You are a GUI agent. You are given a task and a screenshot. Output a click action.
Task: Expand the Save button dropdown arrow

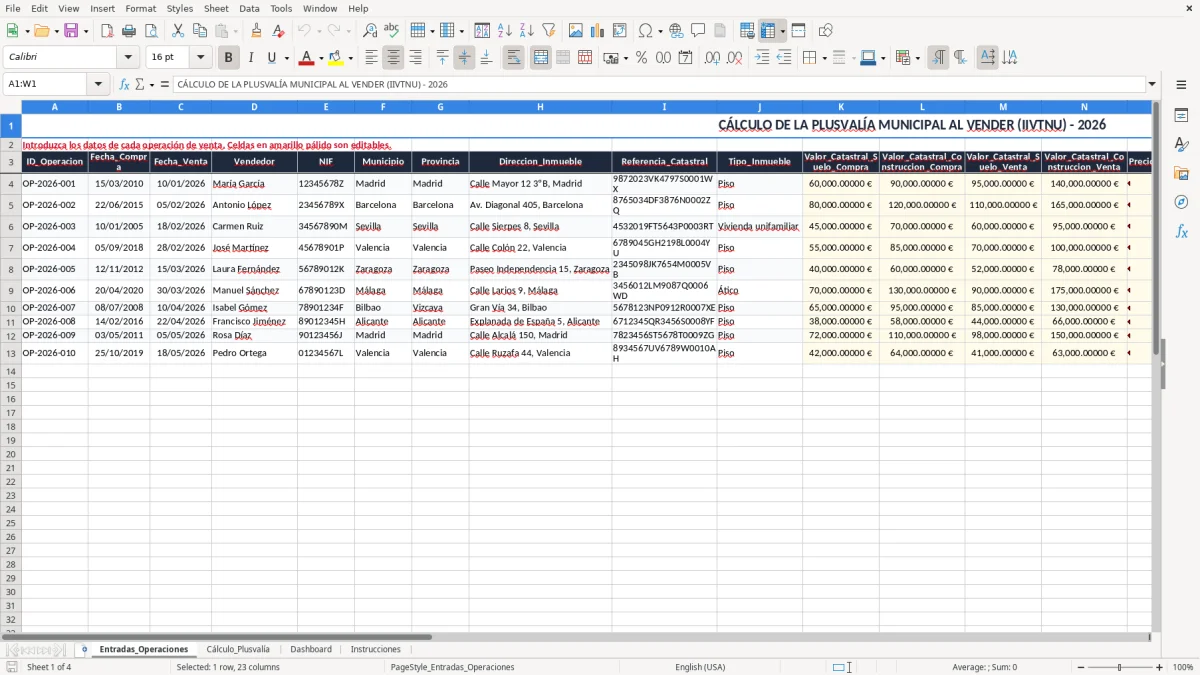85,31
